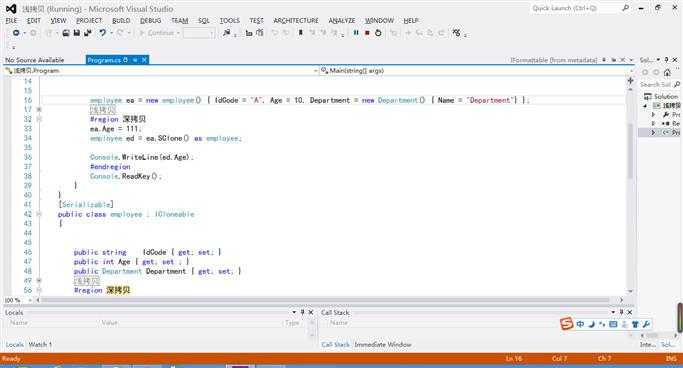Undo the last edit icon
Viewport: 683px width, 368px height.
click(103, 33)
